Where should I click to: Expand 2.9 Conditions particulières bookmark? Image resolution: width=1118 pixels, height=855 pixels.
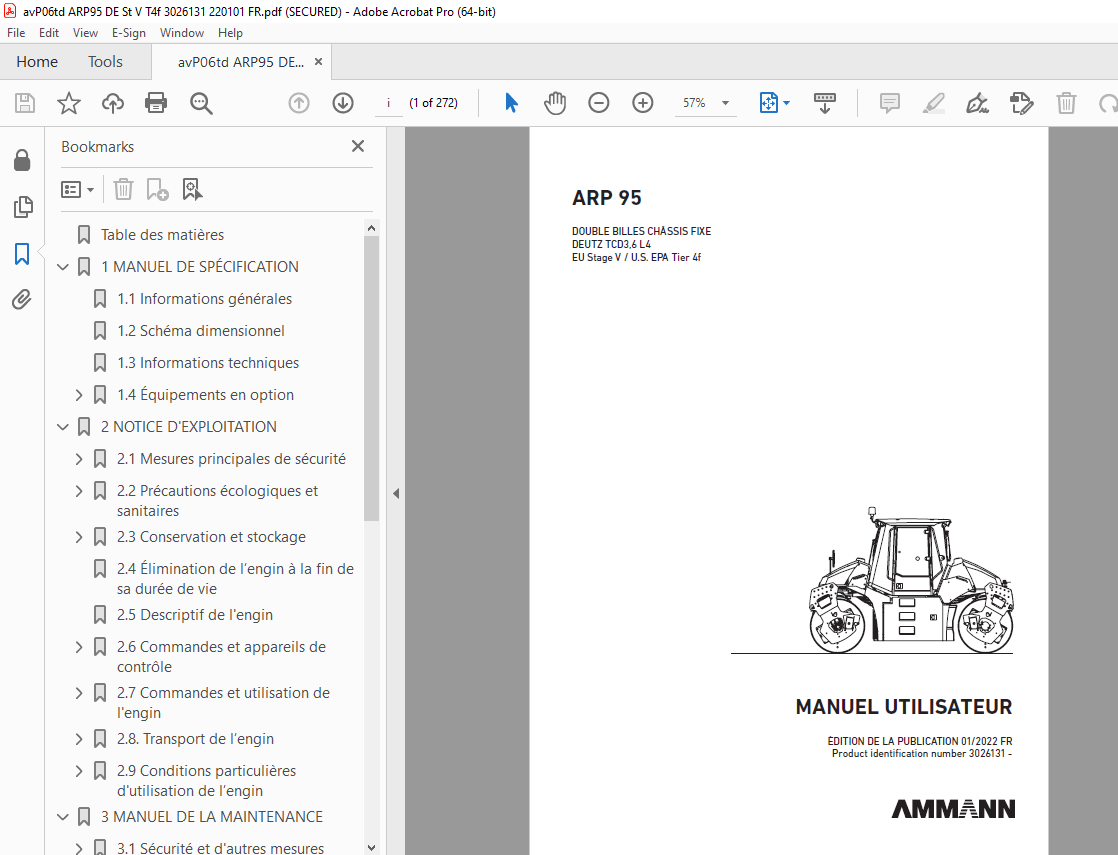(x=79, y=771)
